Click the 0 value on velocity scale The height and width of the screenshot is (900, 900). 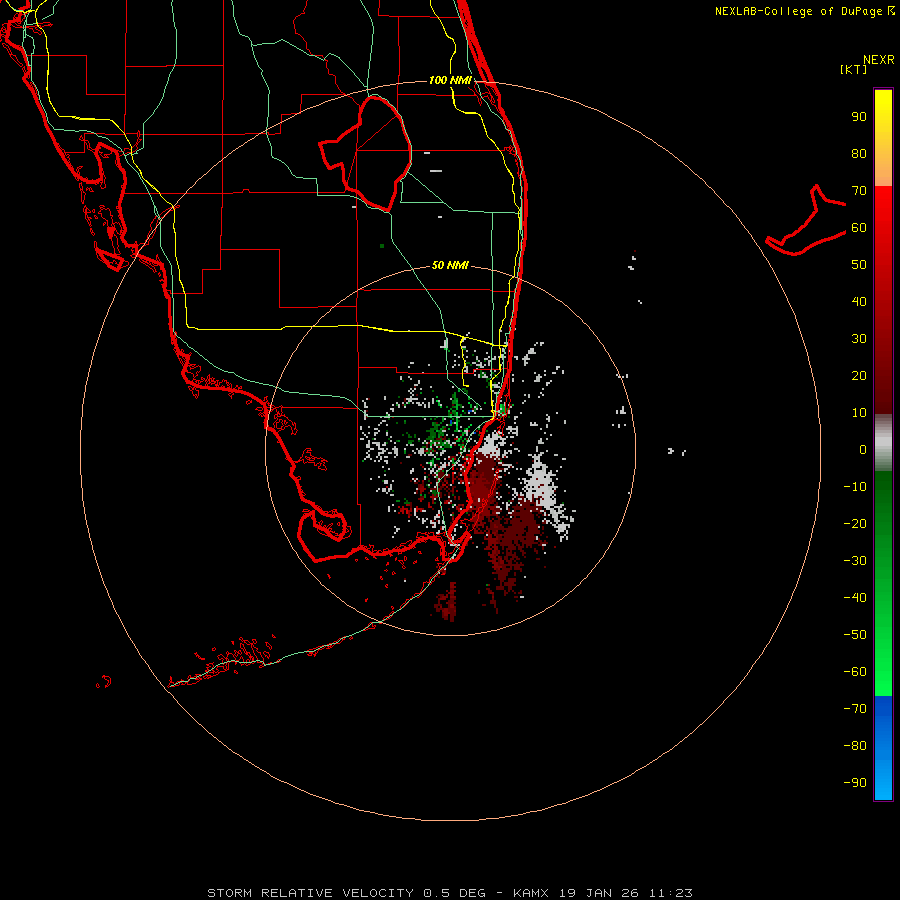[863, 449]
